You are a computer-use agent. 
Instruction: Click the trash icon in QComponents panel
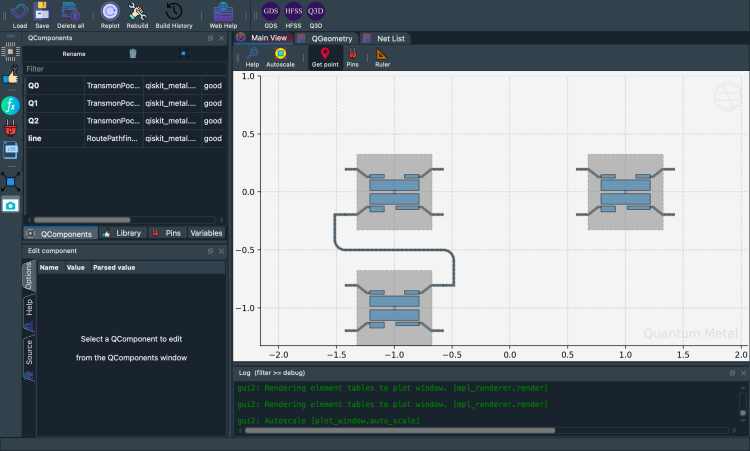pyautogui.click(x=133, y=54)
